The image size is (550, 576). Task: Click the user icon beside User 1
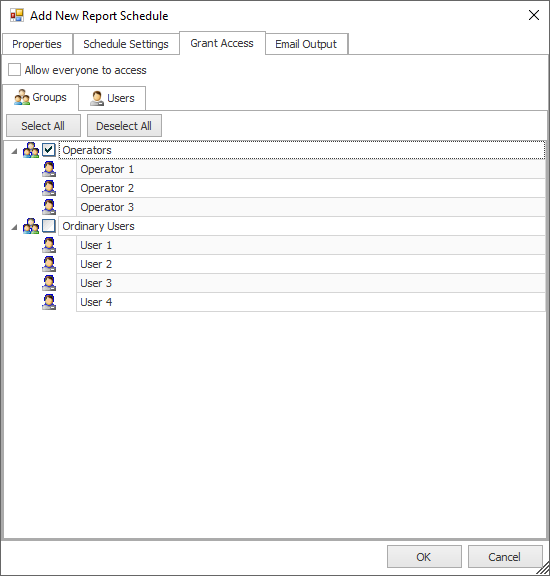49,245
